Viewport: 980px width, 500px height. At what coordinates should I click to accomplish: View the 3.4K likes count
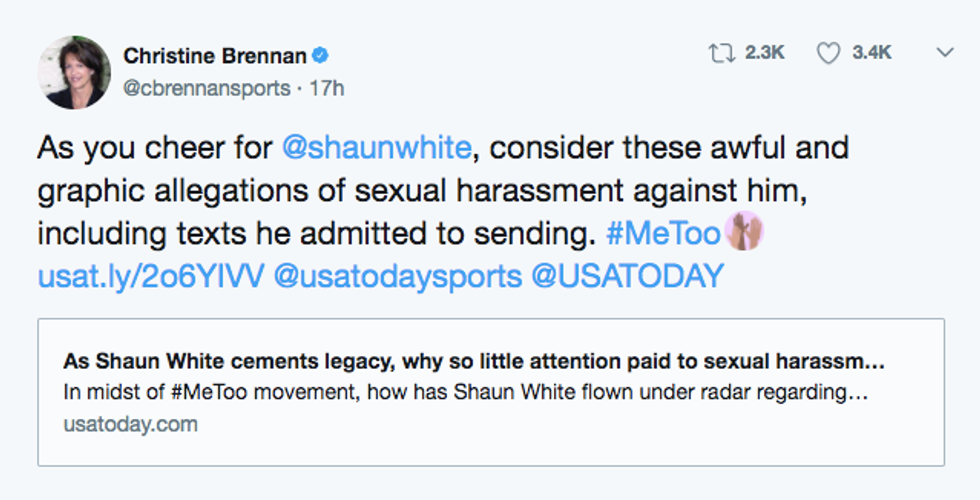point(872,53)
